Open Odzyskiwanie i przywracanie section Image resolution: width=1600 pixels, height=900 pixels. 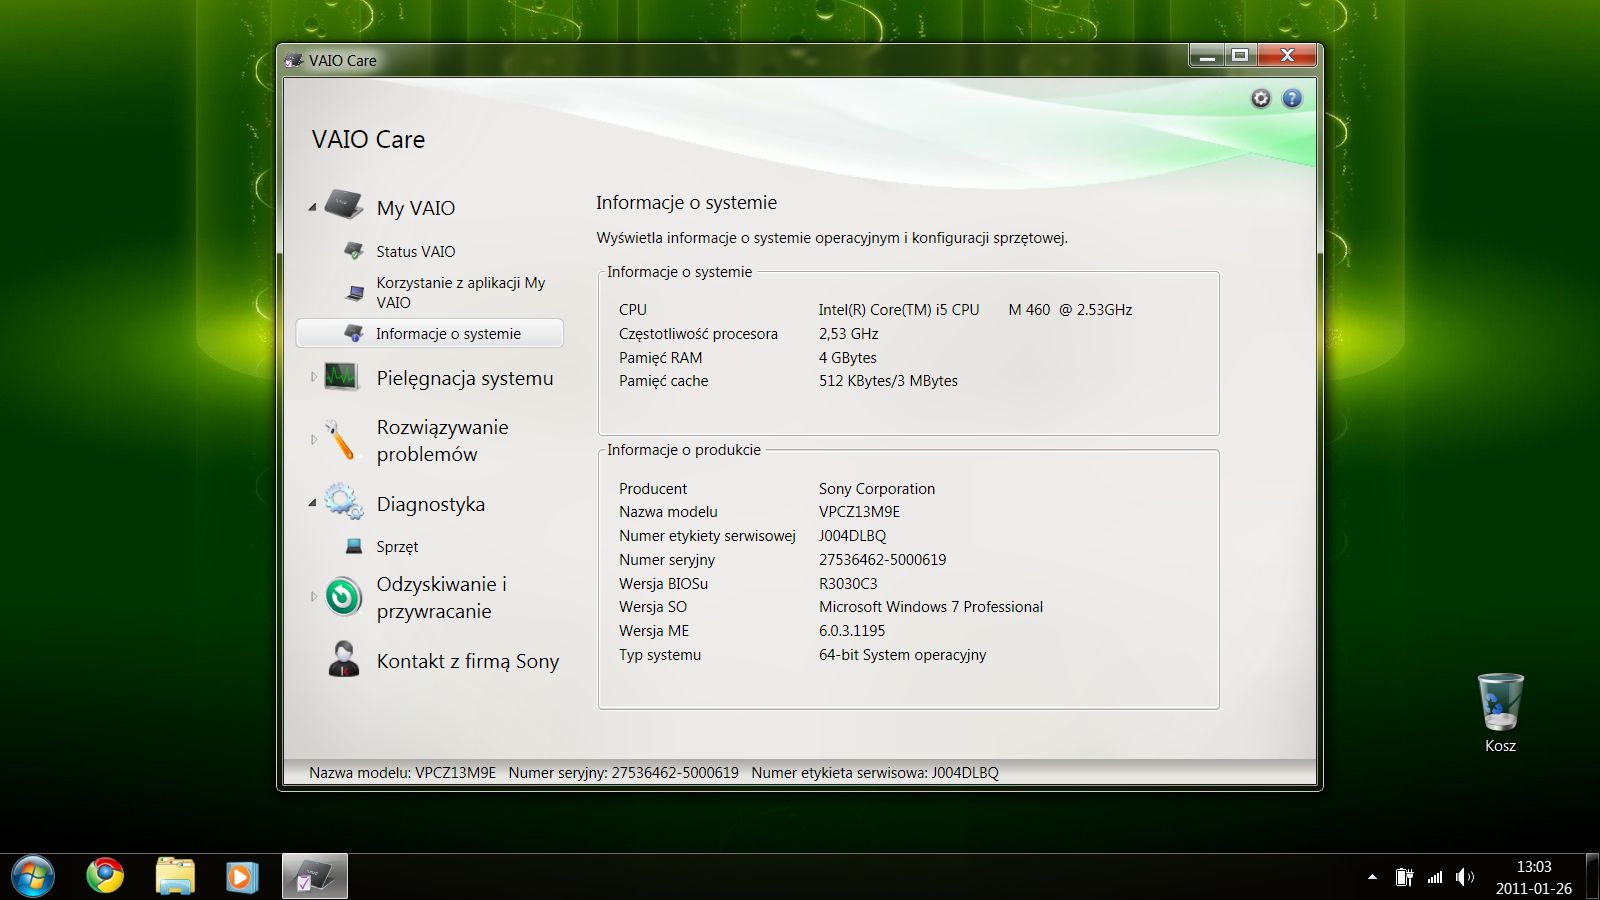click(x=442, y=597)
